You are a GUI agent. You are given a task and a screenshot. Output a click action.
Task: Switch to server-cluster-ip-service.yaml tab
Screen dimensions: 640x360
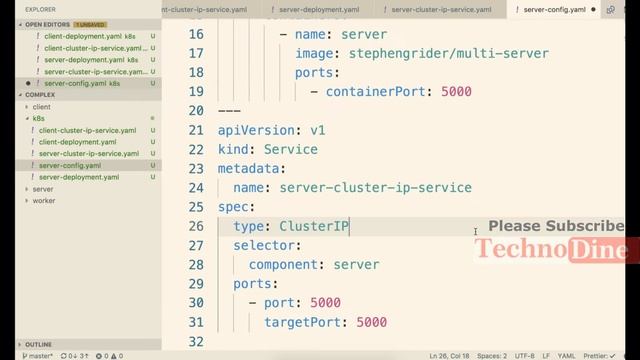(x=441, y=9)
